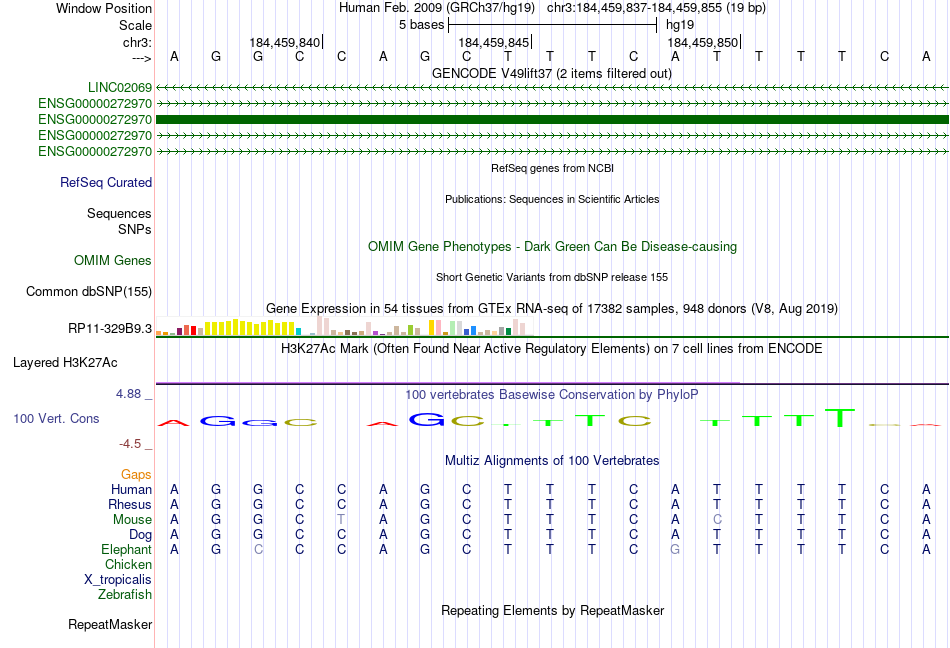
Task: Click Gene Expression in 54 tissues title
Action: click(x=552, y=308)
